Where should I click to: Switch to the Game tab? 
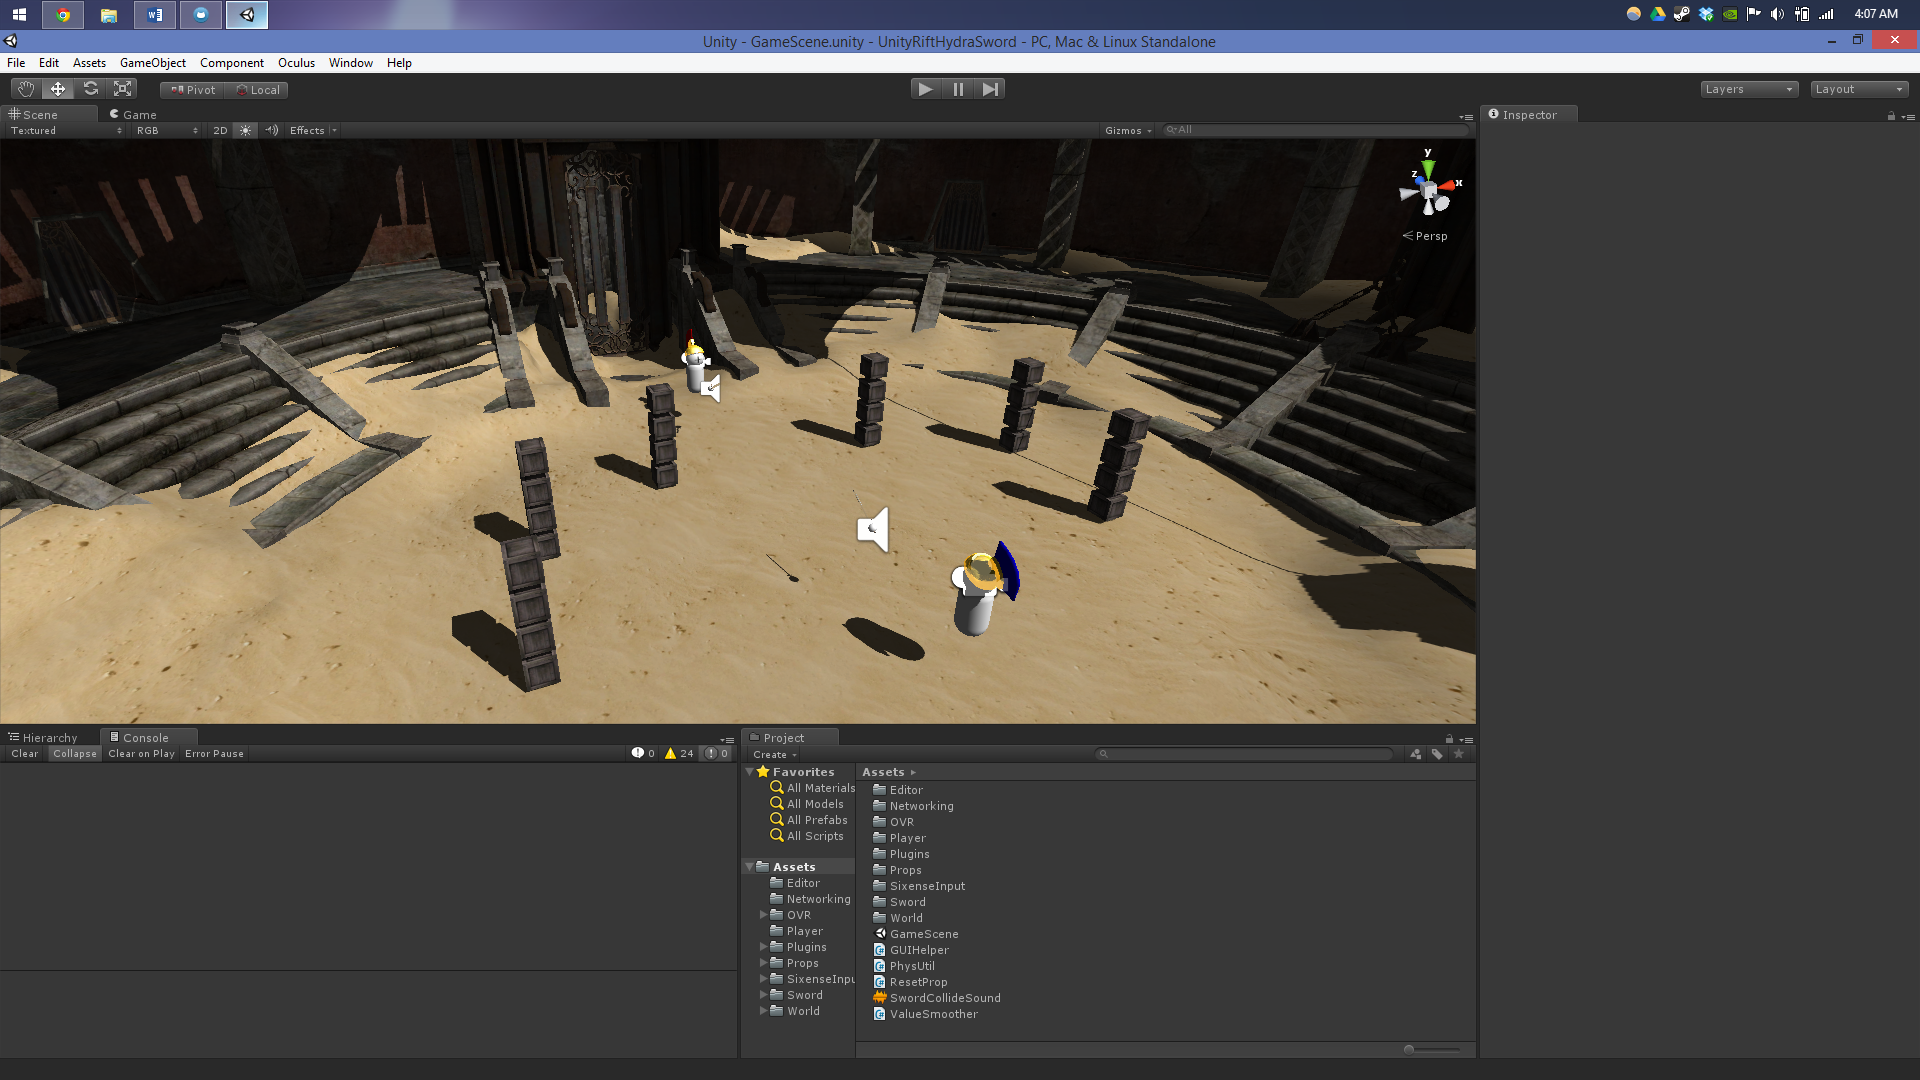(134, 115)
